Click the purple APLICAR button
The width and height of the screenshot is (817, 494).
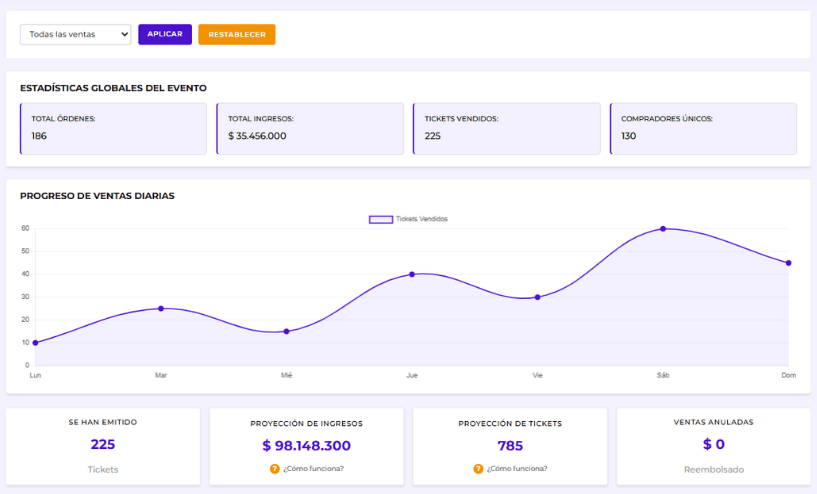tap(165, 34)
